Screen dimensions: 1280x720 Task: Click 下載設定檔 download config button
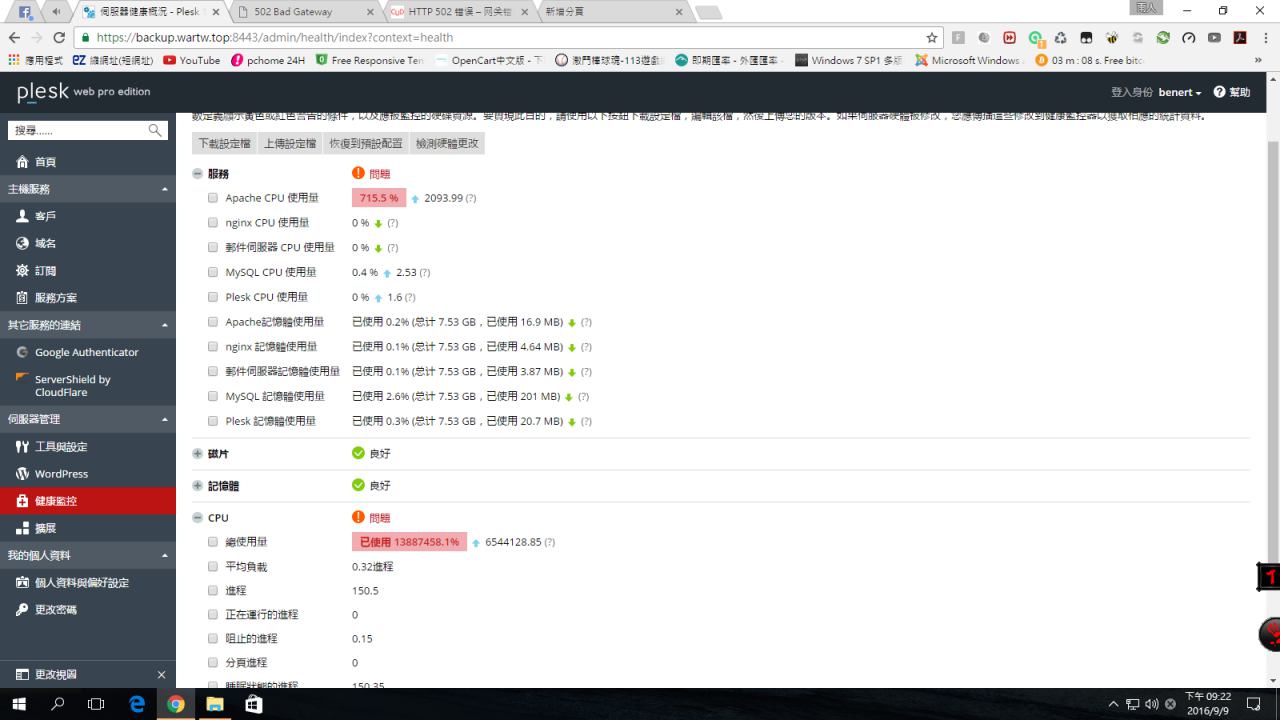(224, 144)
